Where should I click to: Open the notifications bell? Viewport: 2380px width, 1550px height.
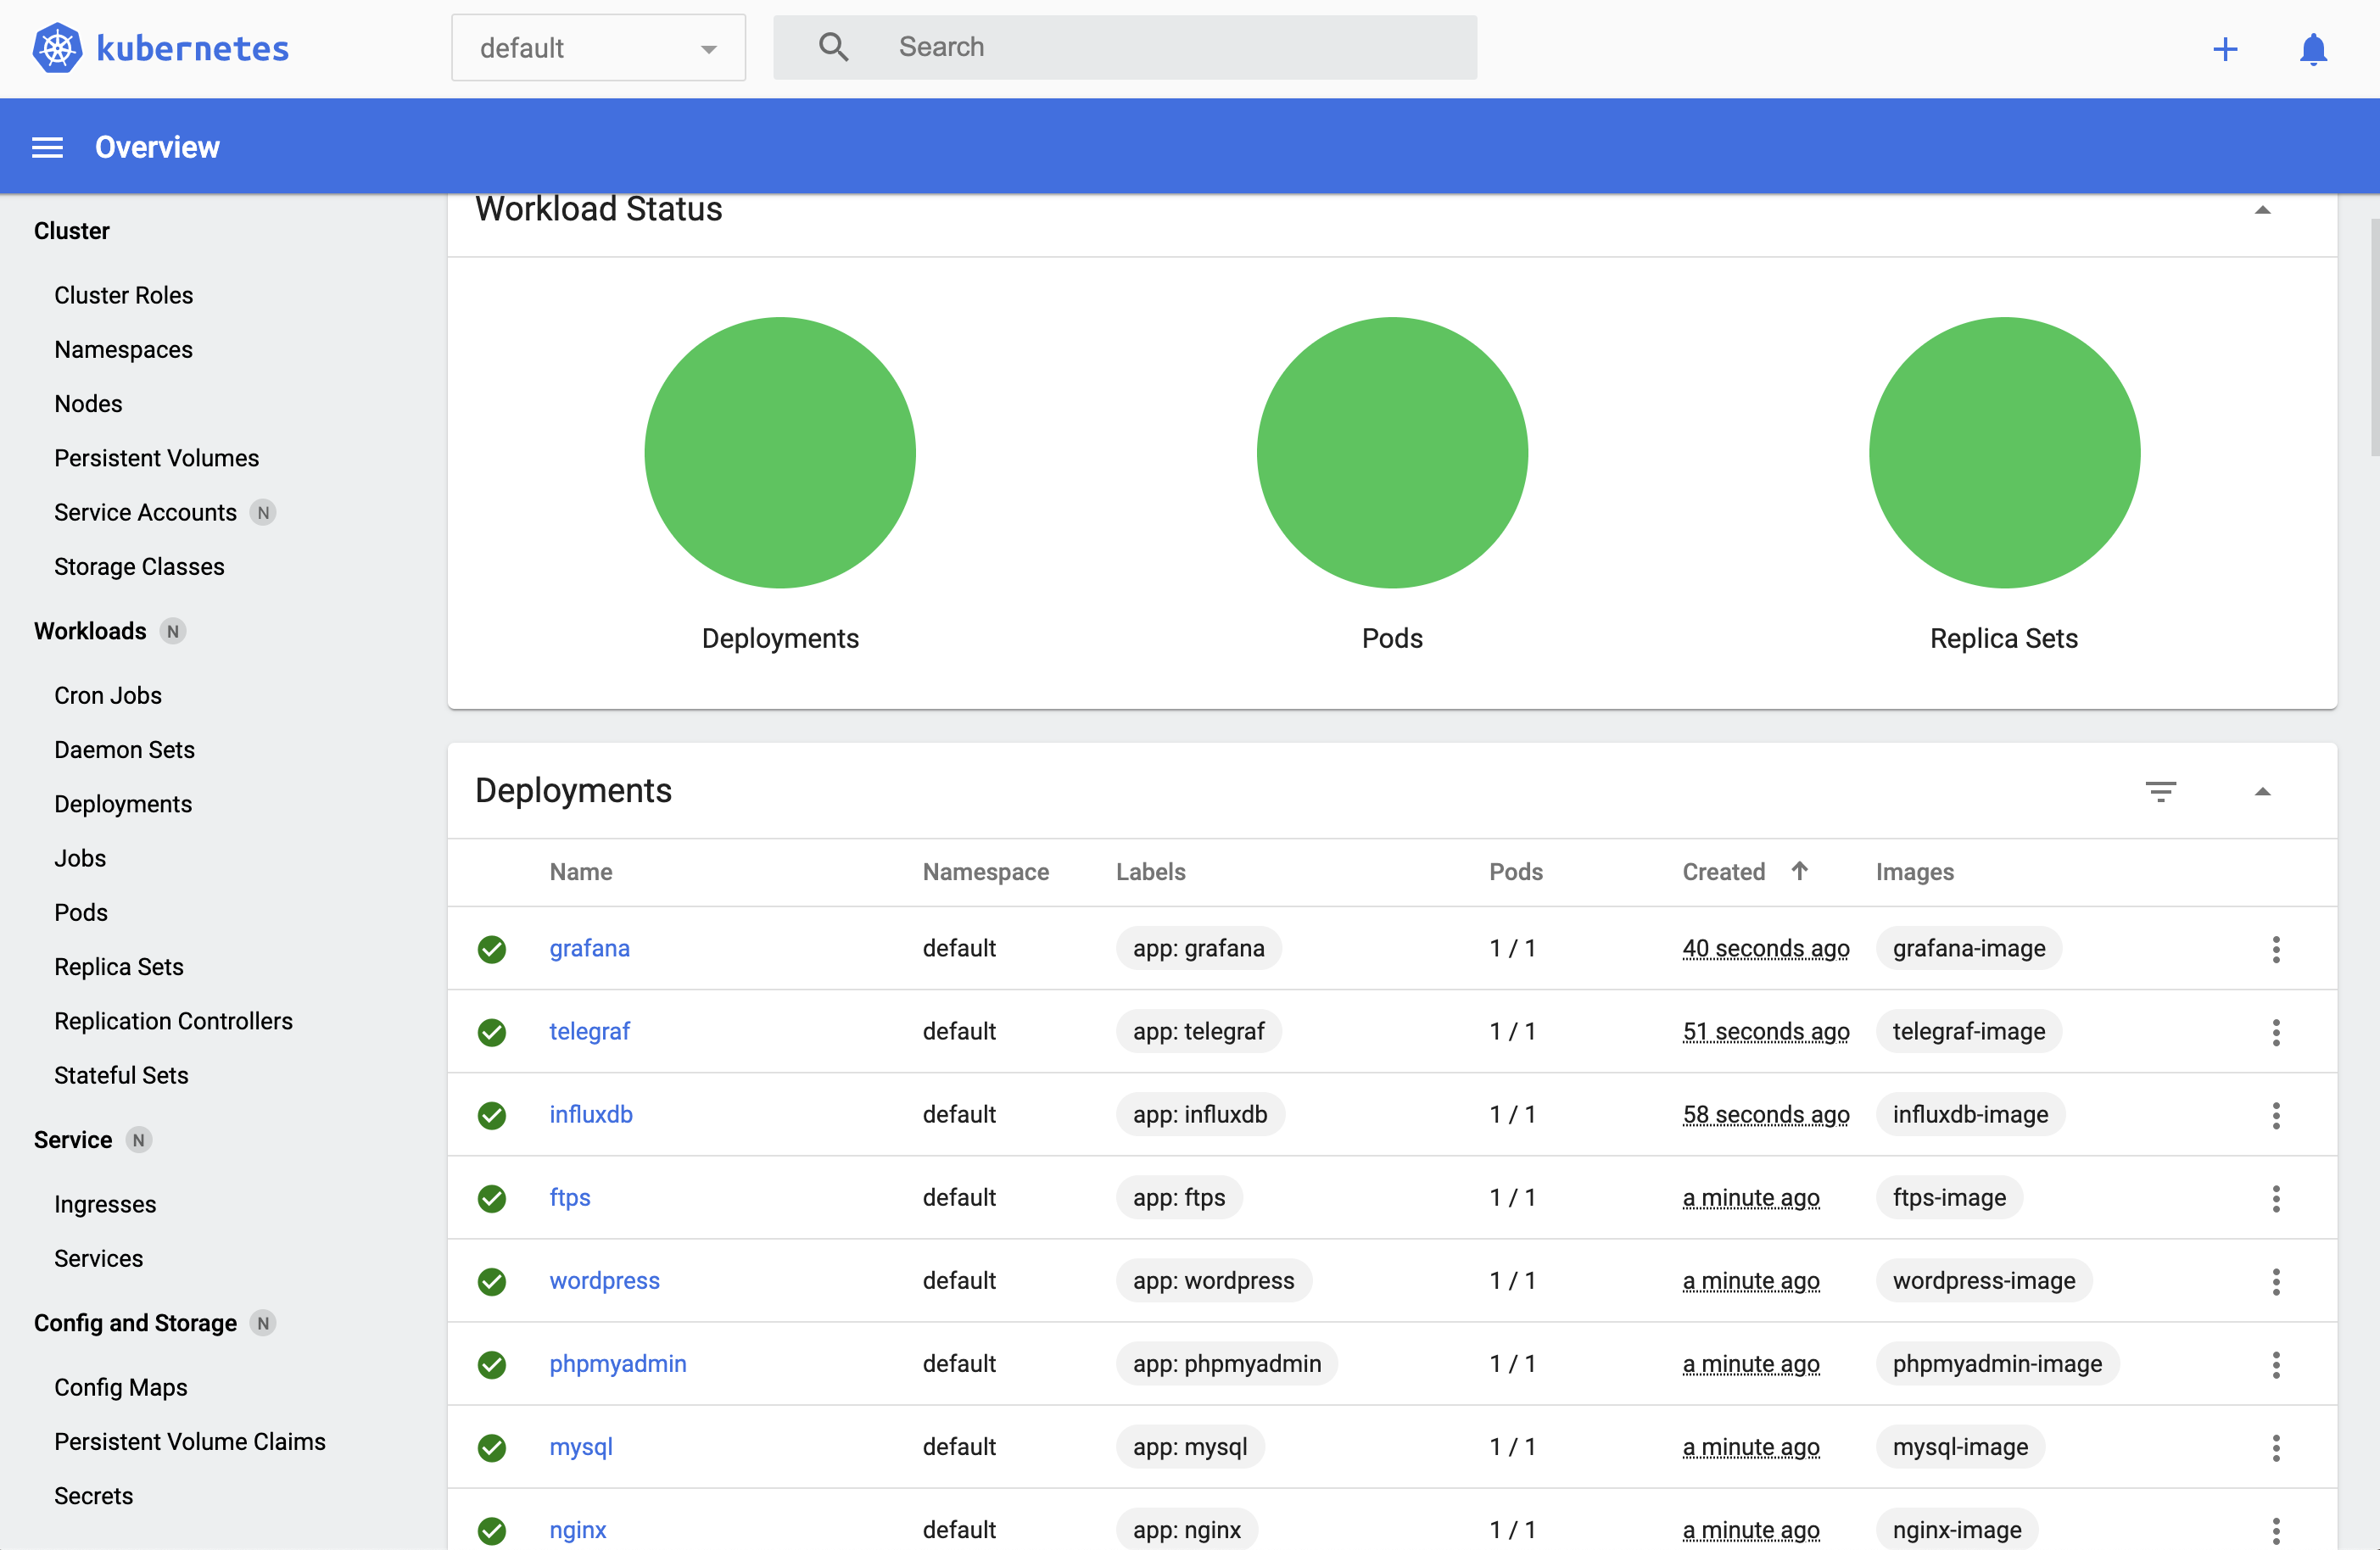[2313, 49]
